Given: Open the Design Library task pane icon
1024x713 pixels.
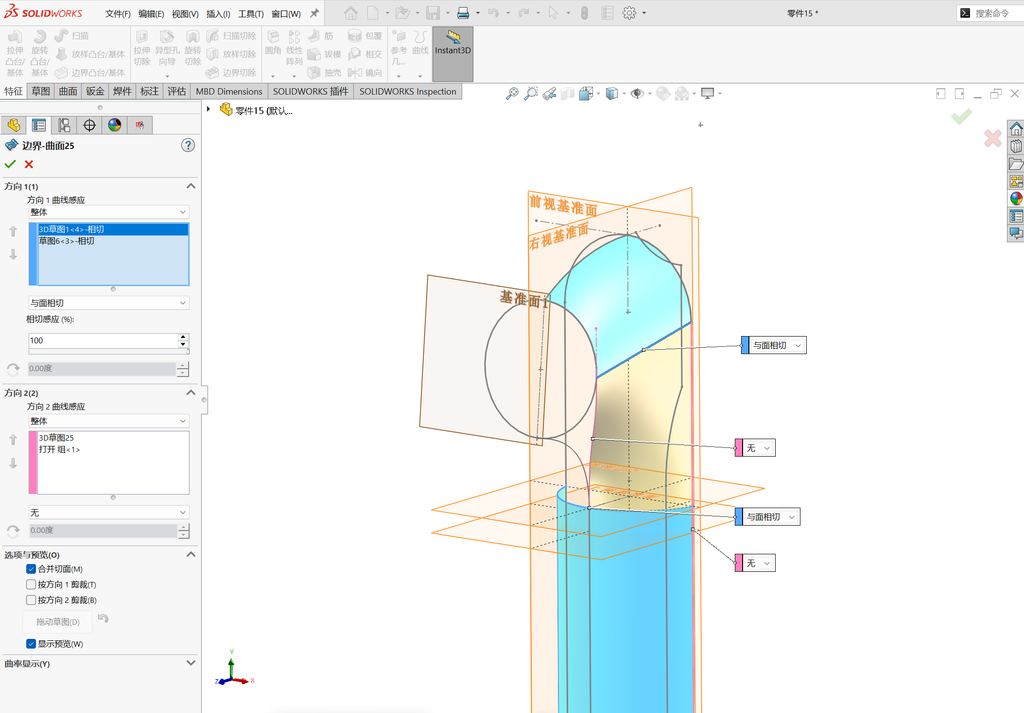Looking at the screenshot, I should (x=1016, y=146).
